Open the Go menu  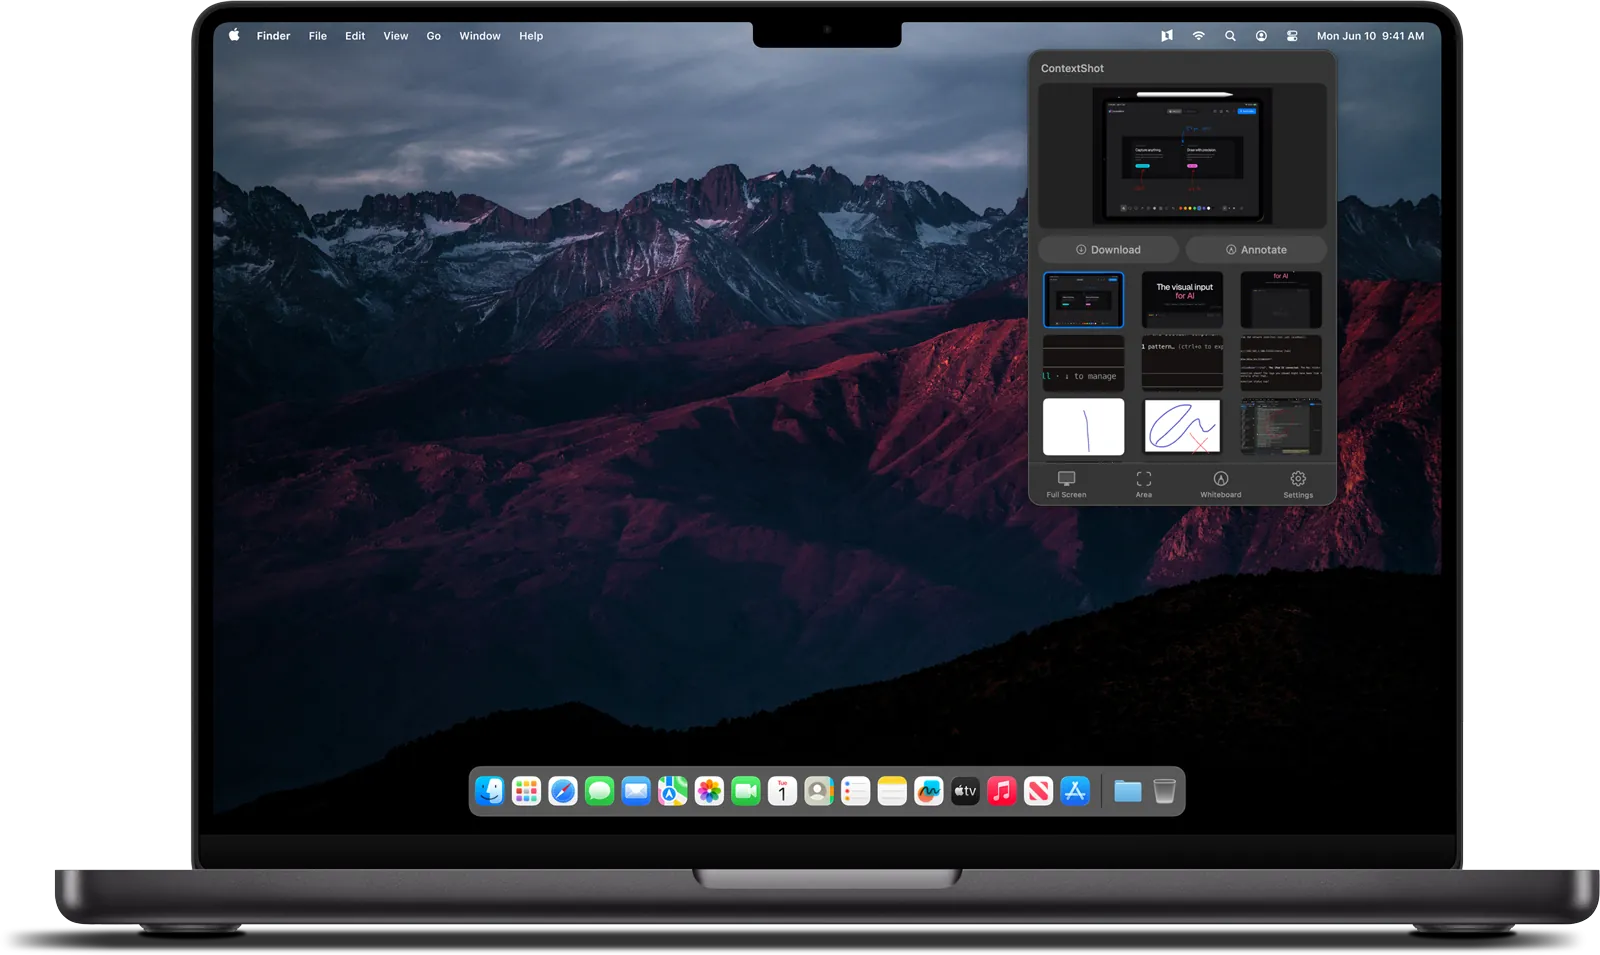[433, 36]
